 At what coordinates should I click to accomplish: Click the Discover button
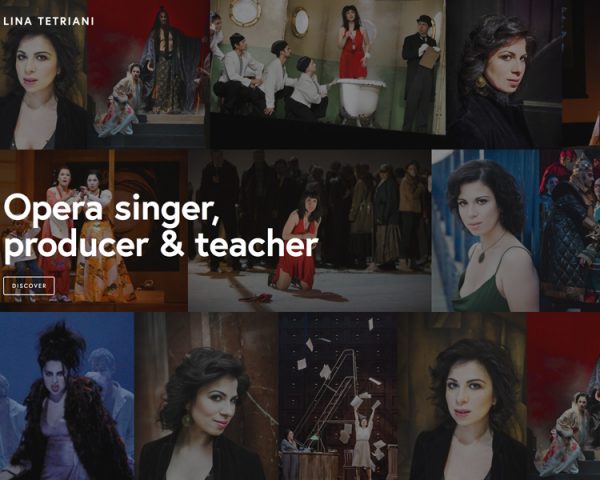29,286
